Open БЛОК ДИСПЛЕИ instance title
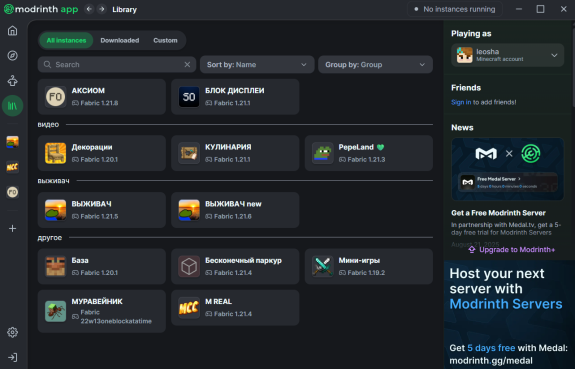The height and width of the screenshot is (369, 575). click(235, 91)
